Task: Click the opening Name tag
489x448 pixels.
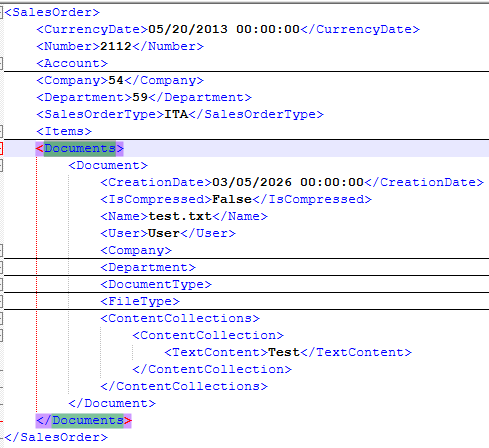Action: click(124, 216)
